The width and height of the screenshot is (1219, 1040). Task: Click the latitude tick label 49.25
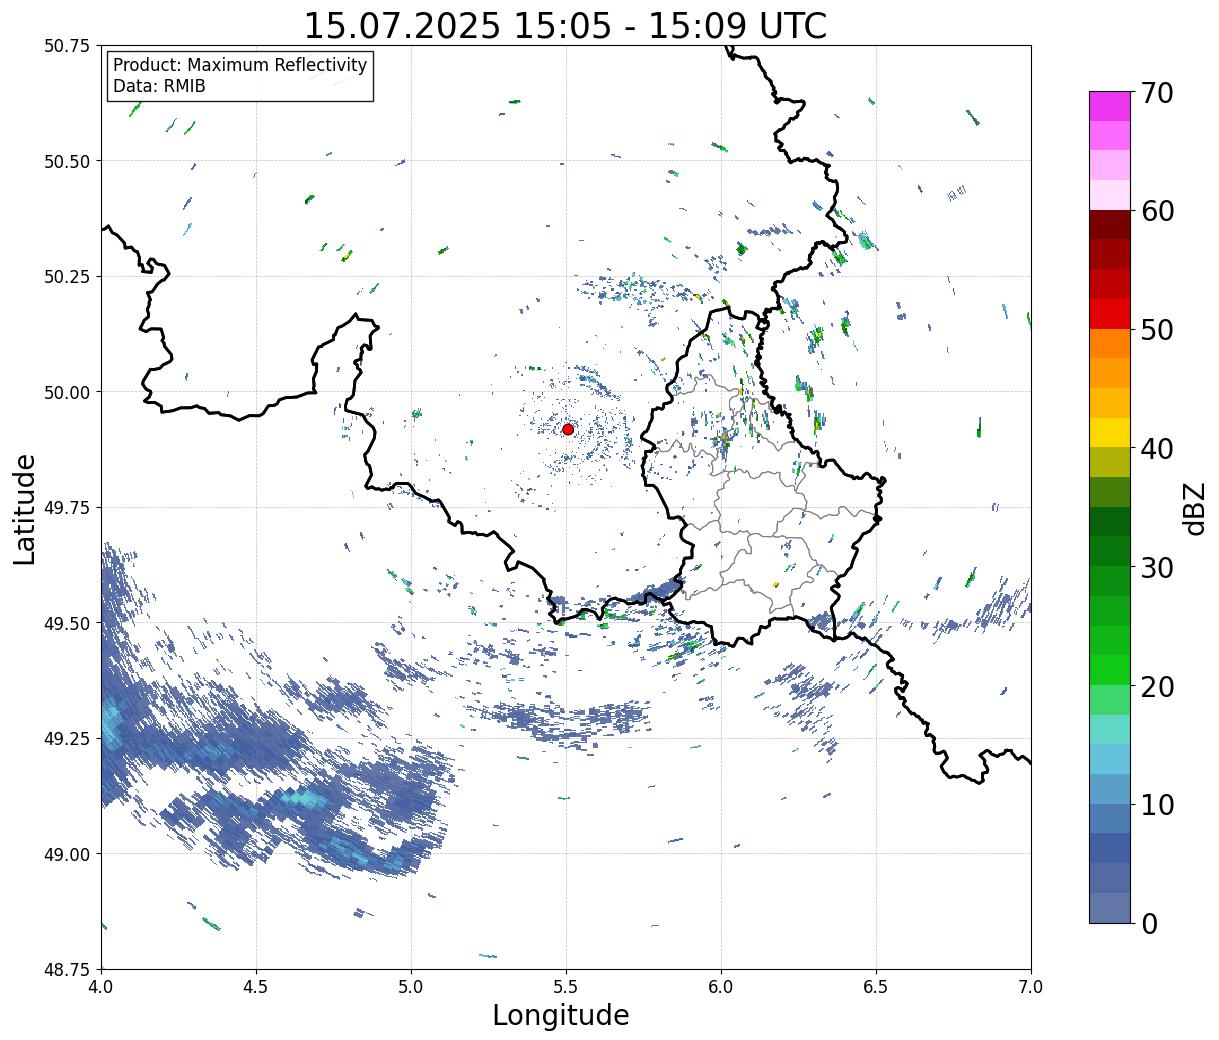[x=67, y=739]
